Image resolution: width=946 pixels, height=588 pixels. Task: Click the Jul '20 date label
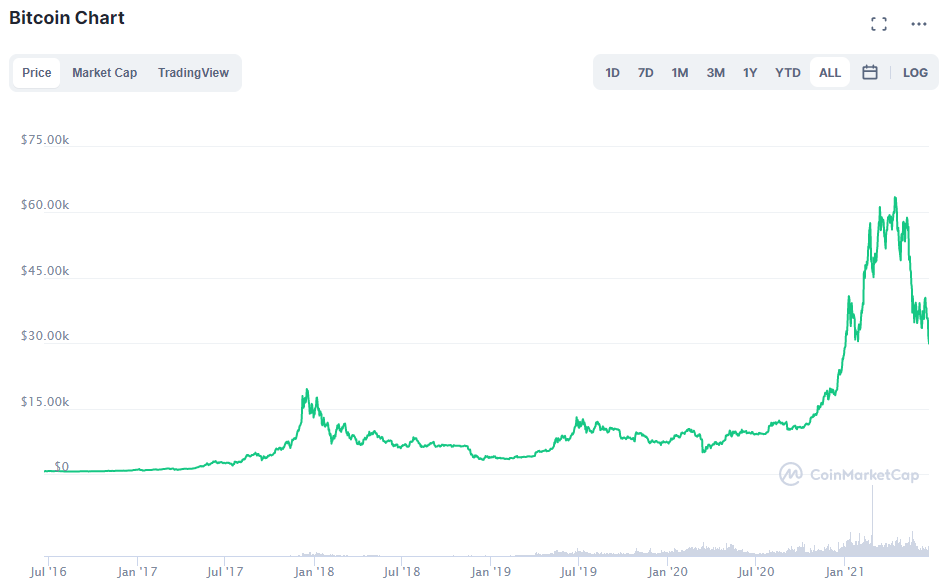(755, 572)
